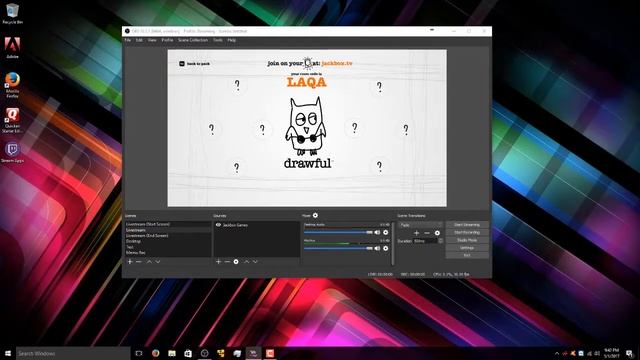Viewport: 640px width, 360px height.
Task: Move selected source up
Action: [x=247, y=262]
